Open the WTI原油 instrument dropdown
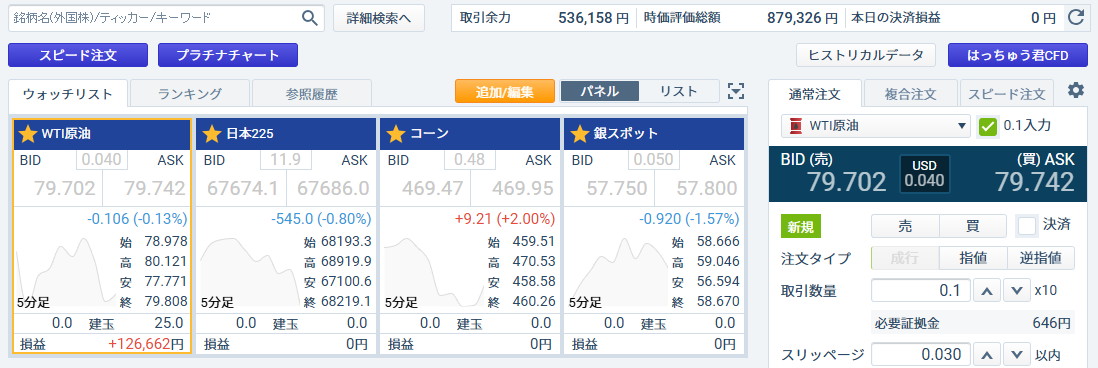 [876, 127]
